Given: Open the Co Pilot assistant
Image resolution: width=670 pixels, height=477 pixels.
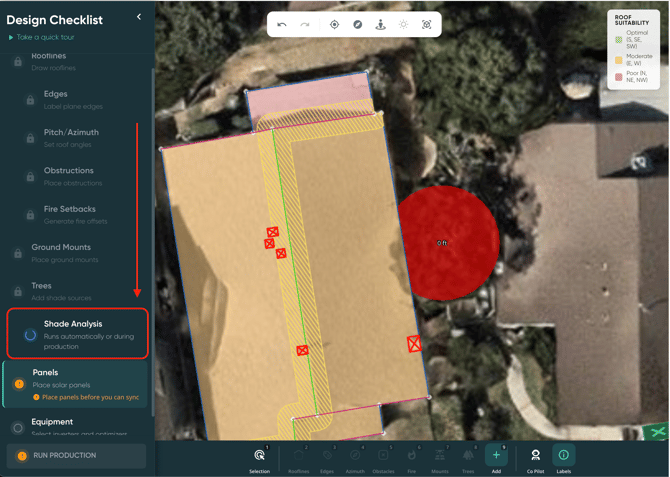Looking at the screenshot, I should [x=535, y=458].
